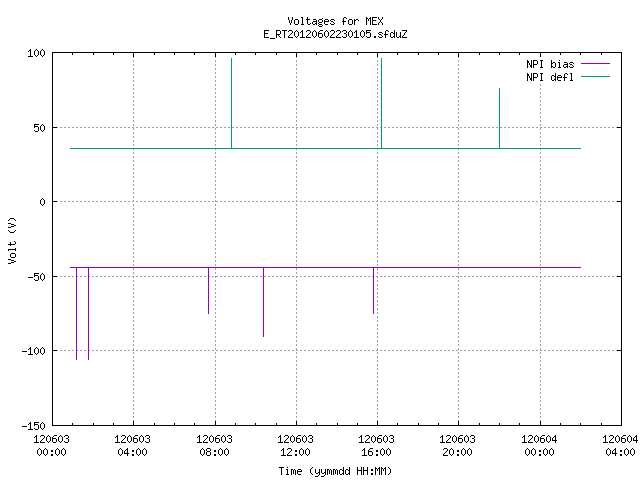
Task: Click the x-axis tick label 120603 12:00
Action: [x=295, y=446]
